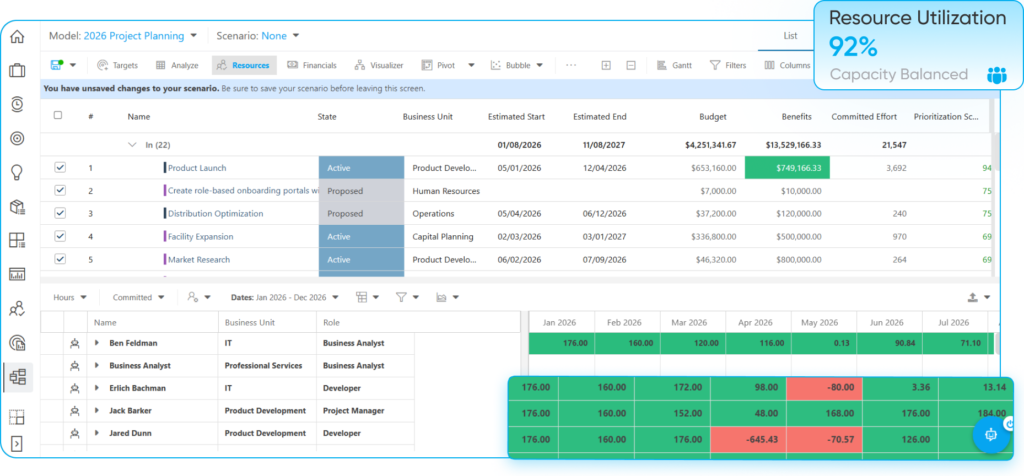This screenshot has width=1024, height=476.
Task: Open the Committed dropdown
Action: pyautogui.click(x=138, y=297)
